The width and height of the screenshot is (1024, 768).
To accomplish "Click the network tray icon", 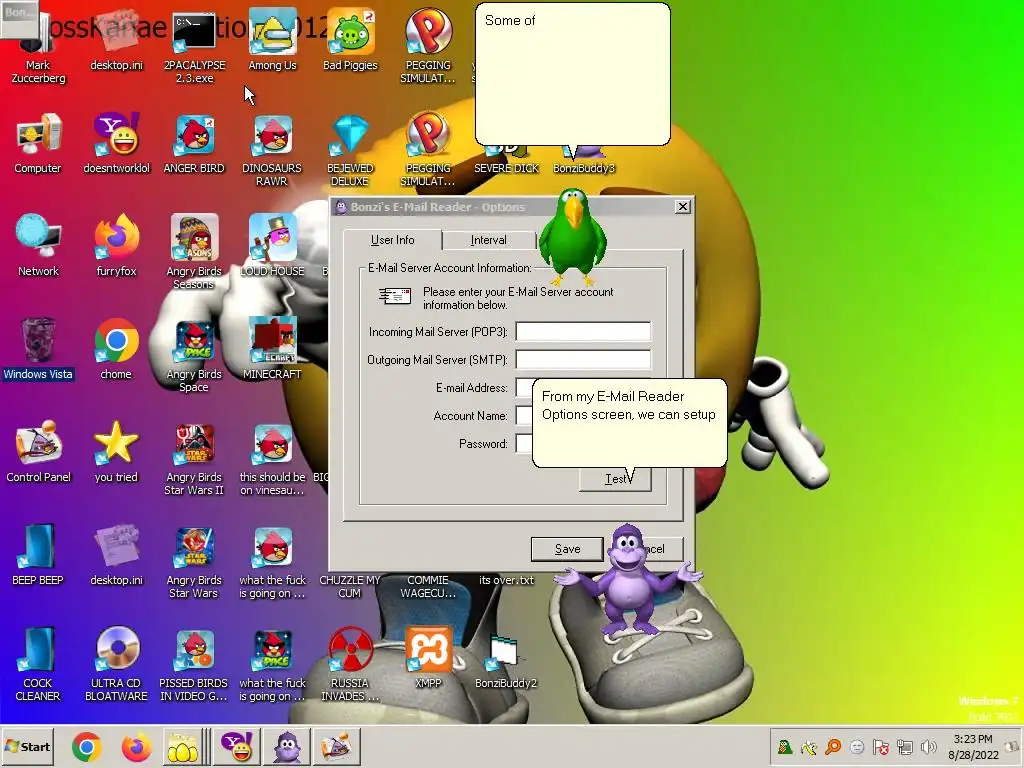I will 904,746.
